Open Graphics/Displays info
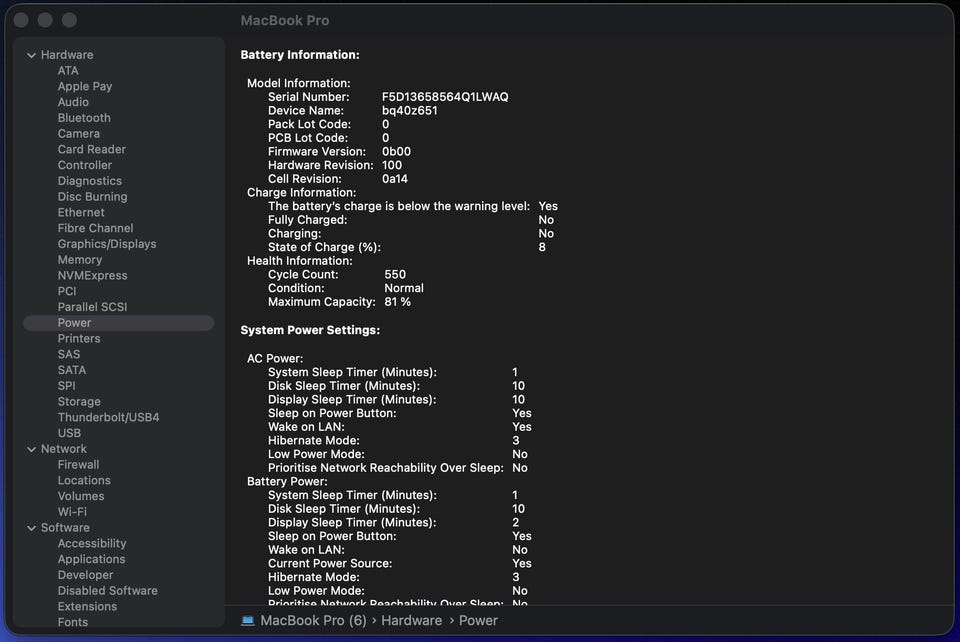The height and width of the screenshot is (642, 960). [x=107, y=244]
